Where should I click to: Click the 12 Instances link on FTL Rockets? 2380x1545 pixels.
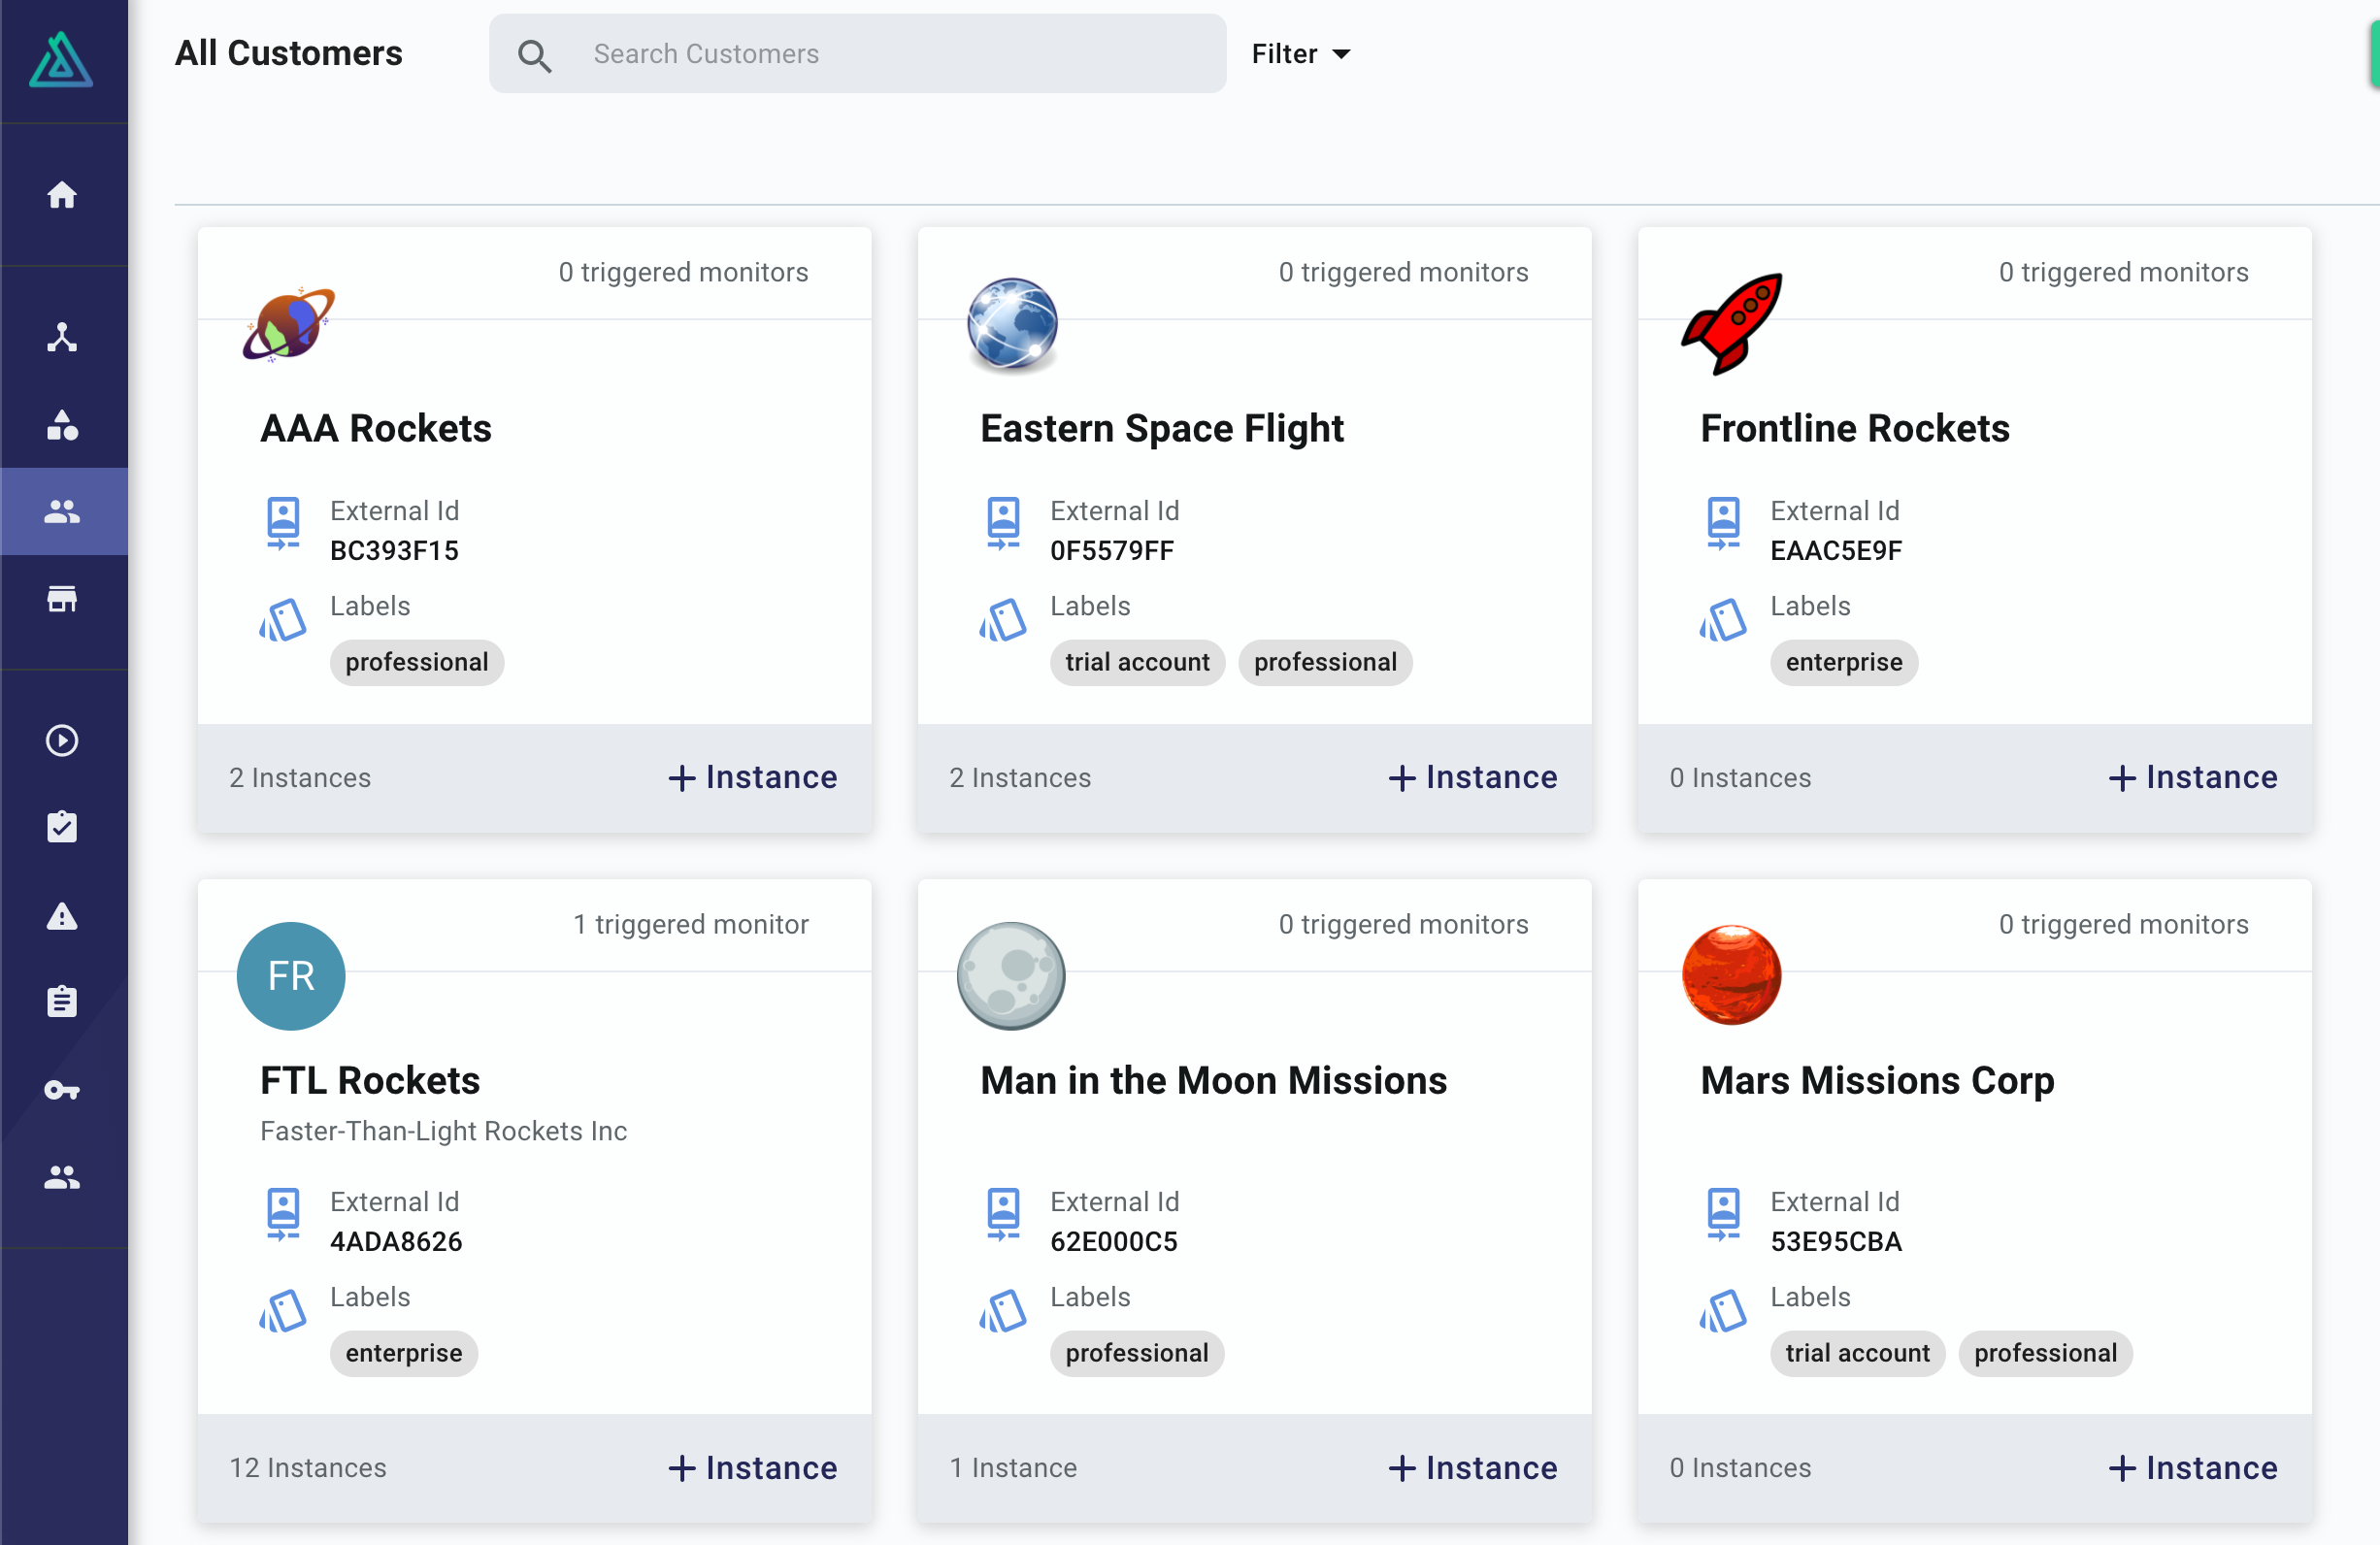click(x=307, y=1467)
